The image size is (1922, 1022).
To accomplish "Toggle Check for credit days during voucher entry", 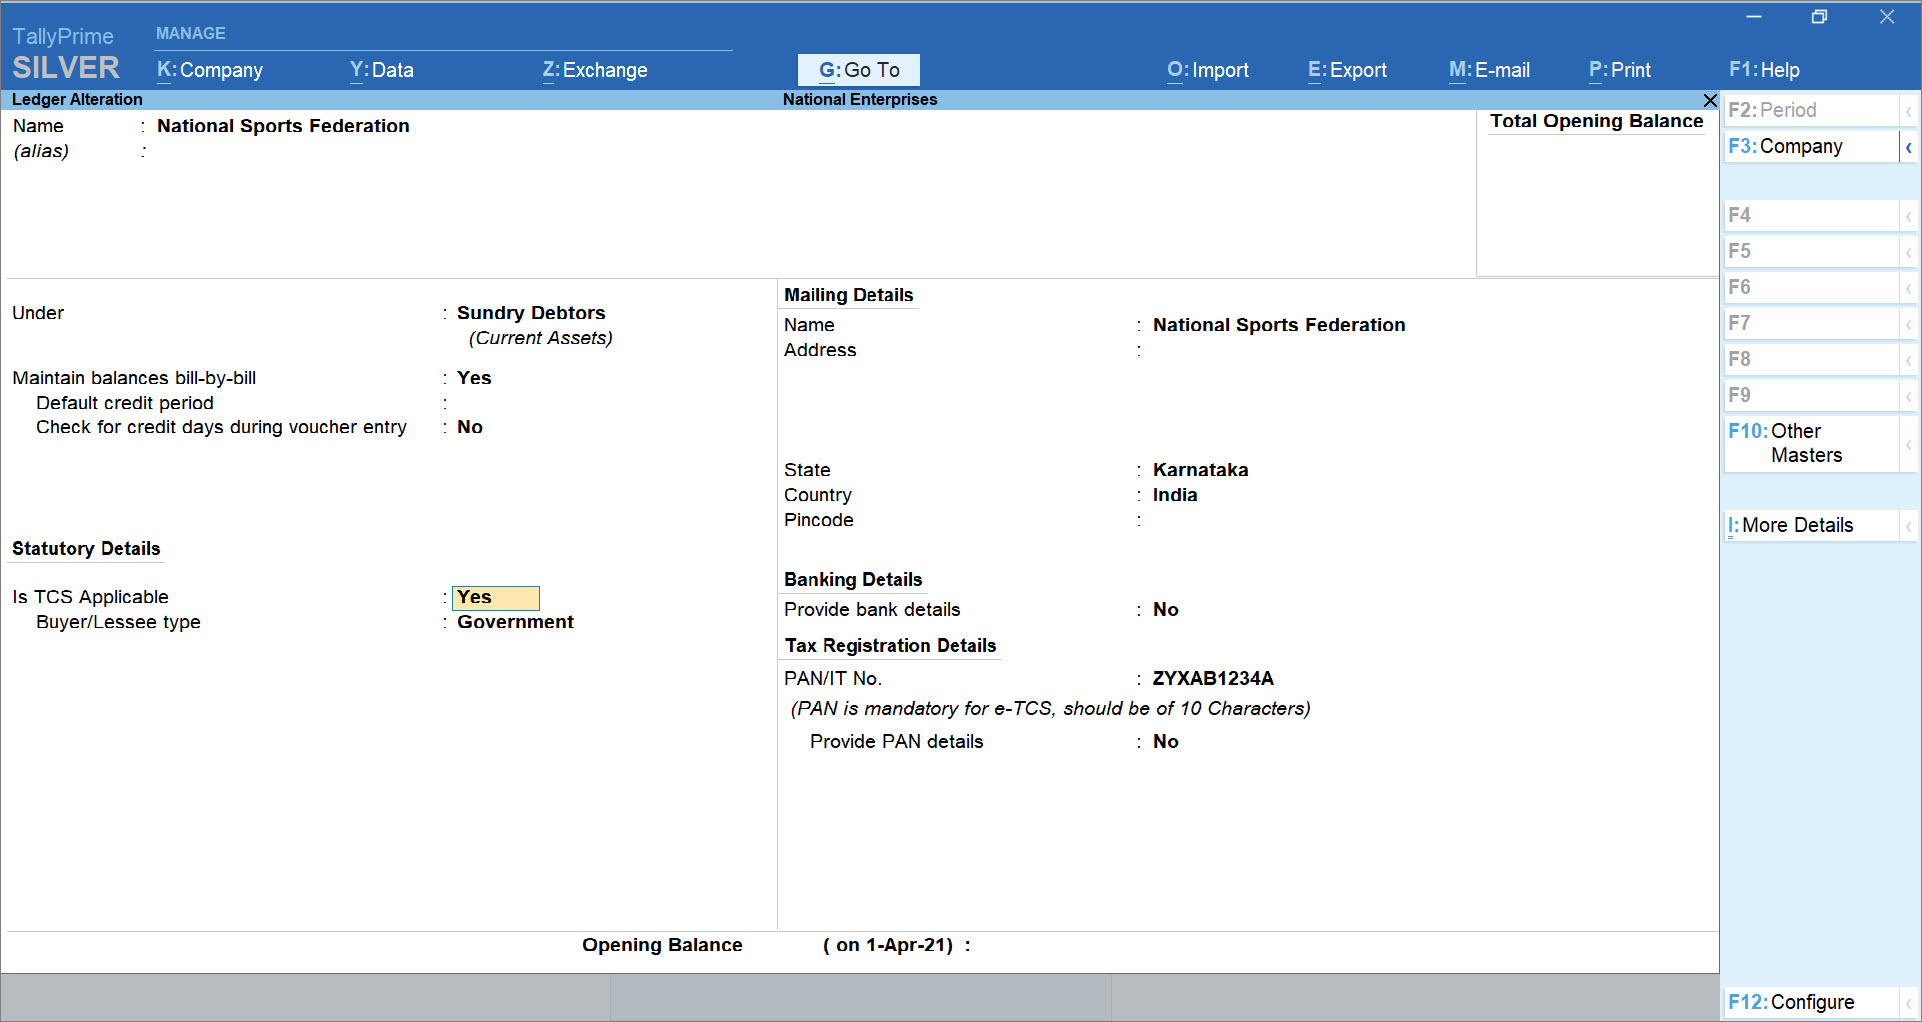I will click(x=470, y=427).
